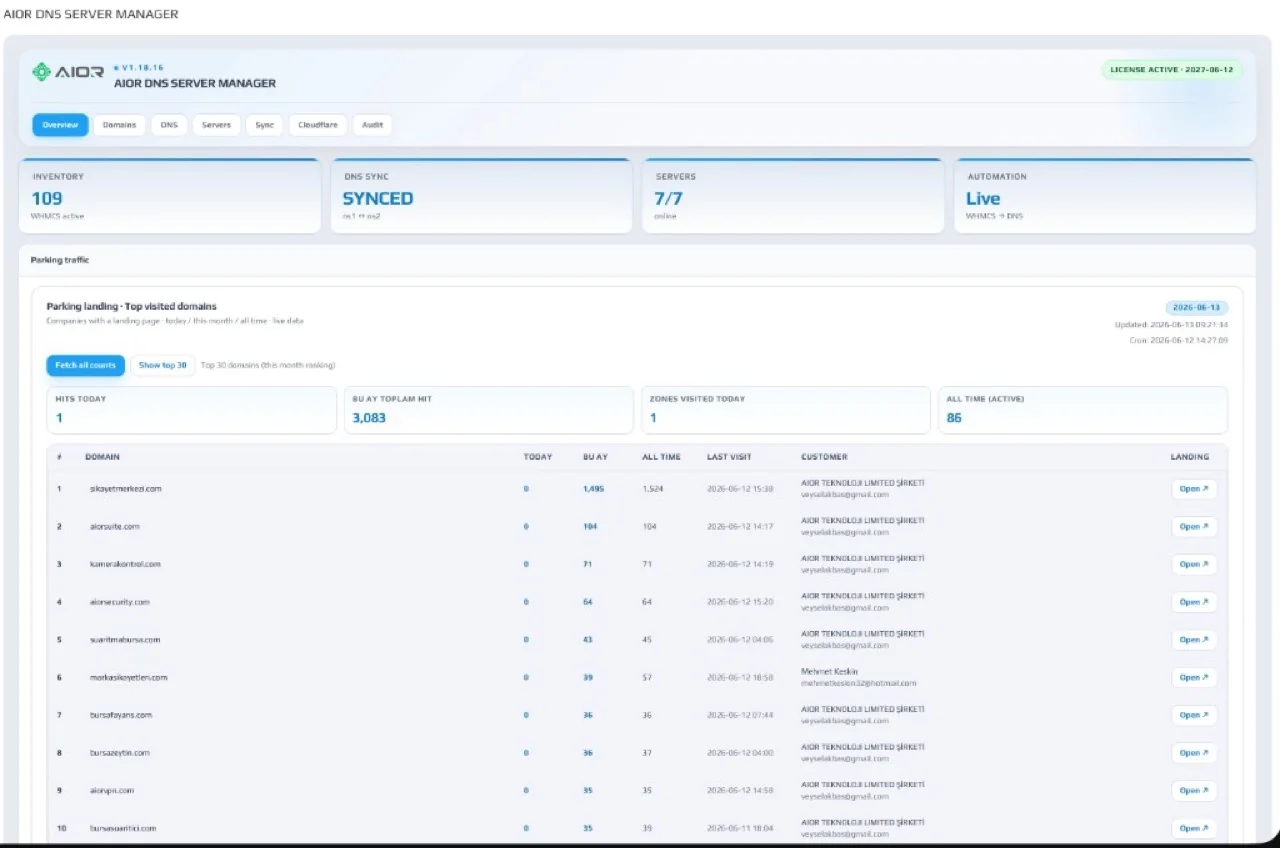This screenshot has height=848, width=1280.
Task: Go to the Servers tab
Action: point(216,125)
